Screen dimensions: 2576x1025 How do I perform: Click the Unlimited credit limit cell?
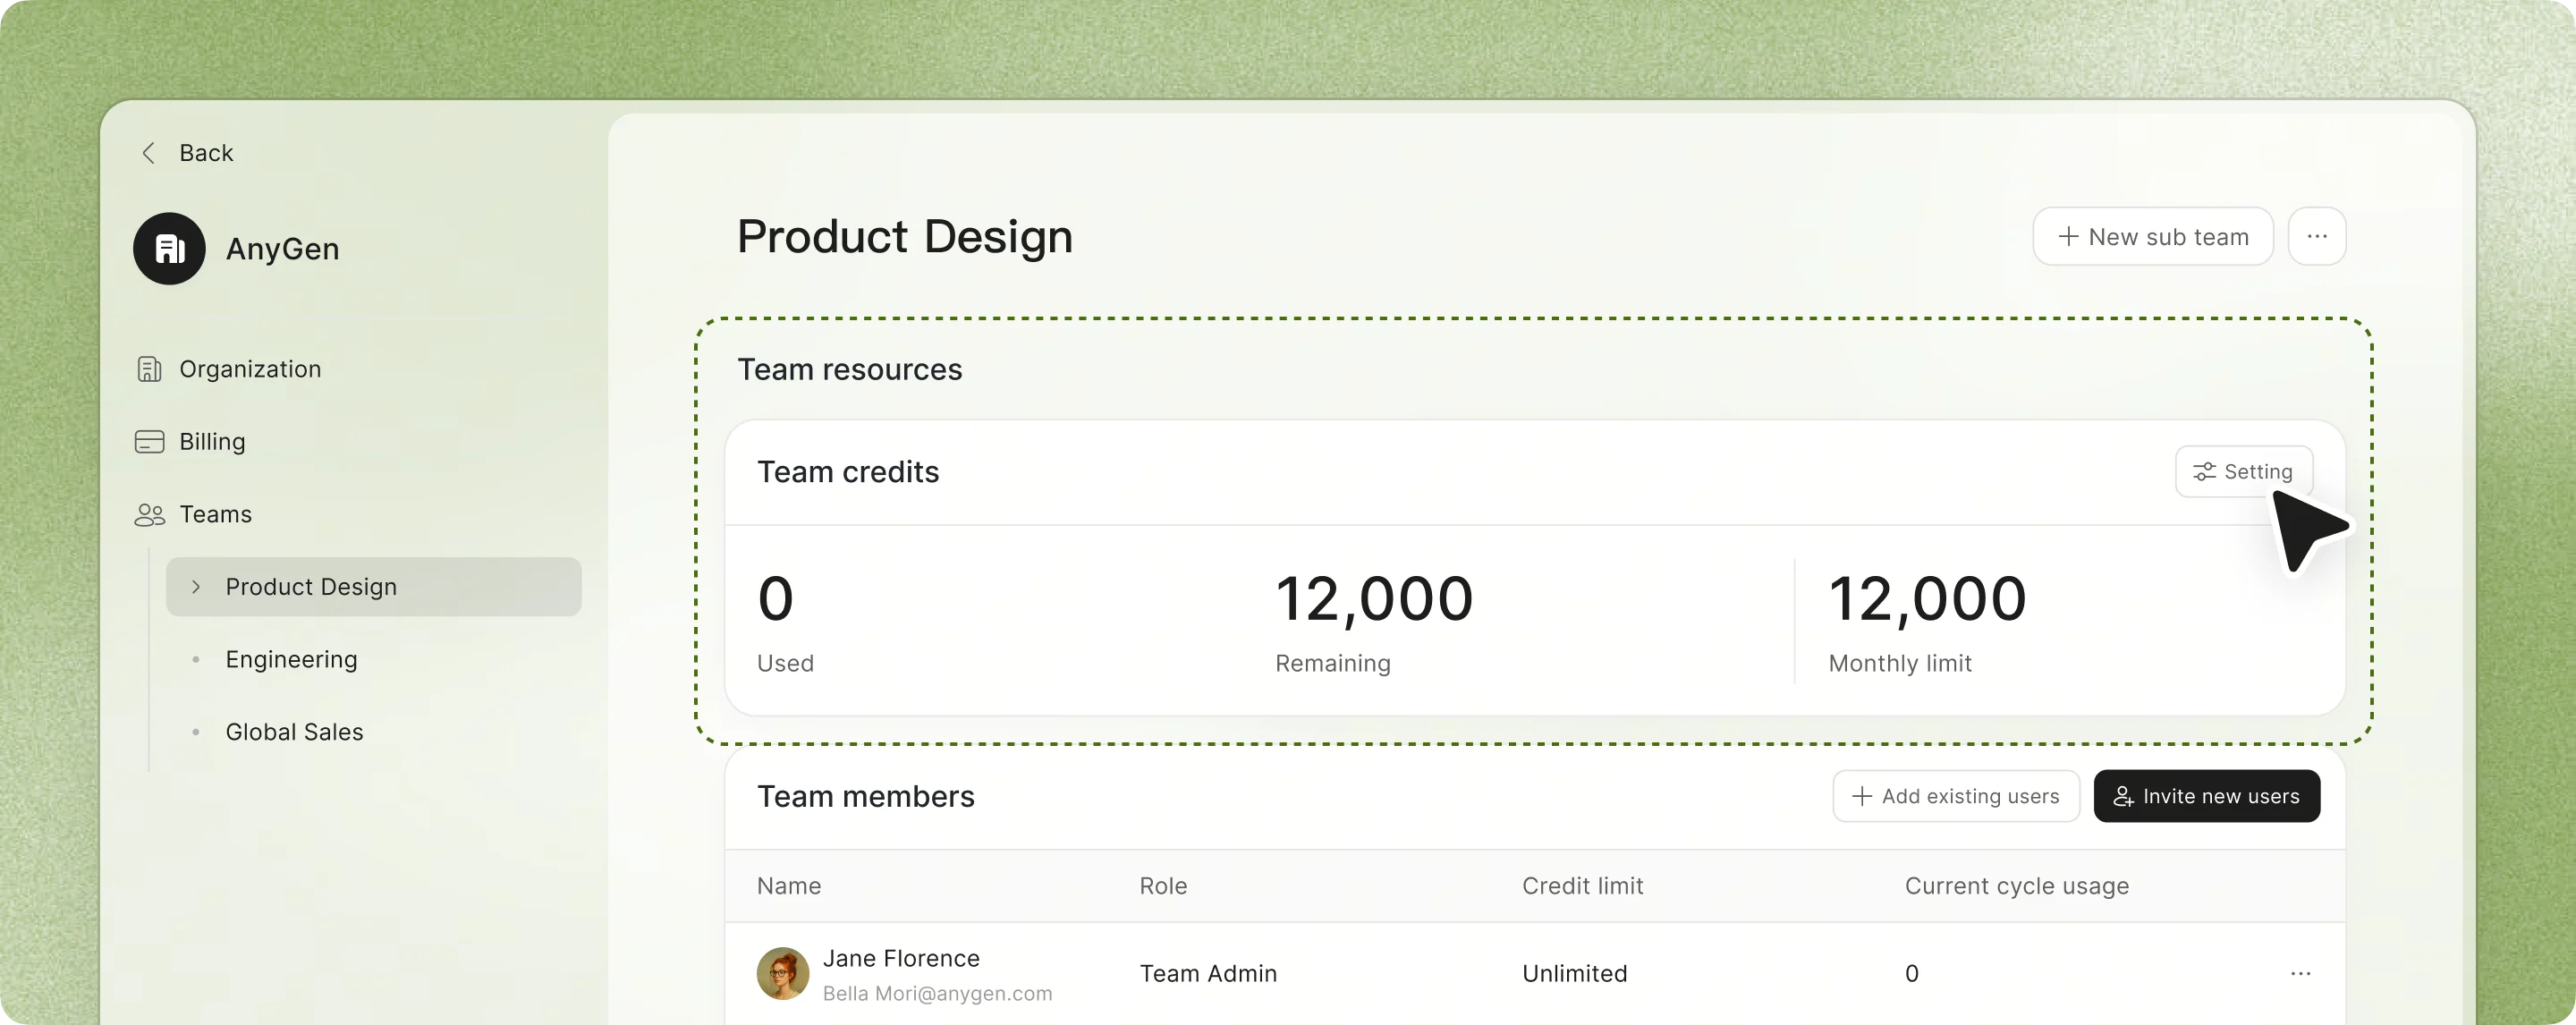click(x=1574, y=972)
